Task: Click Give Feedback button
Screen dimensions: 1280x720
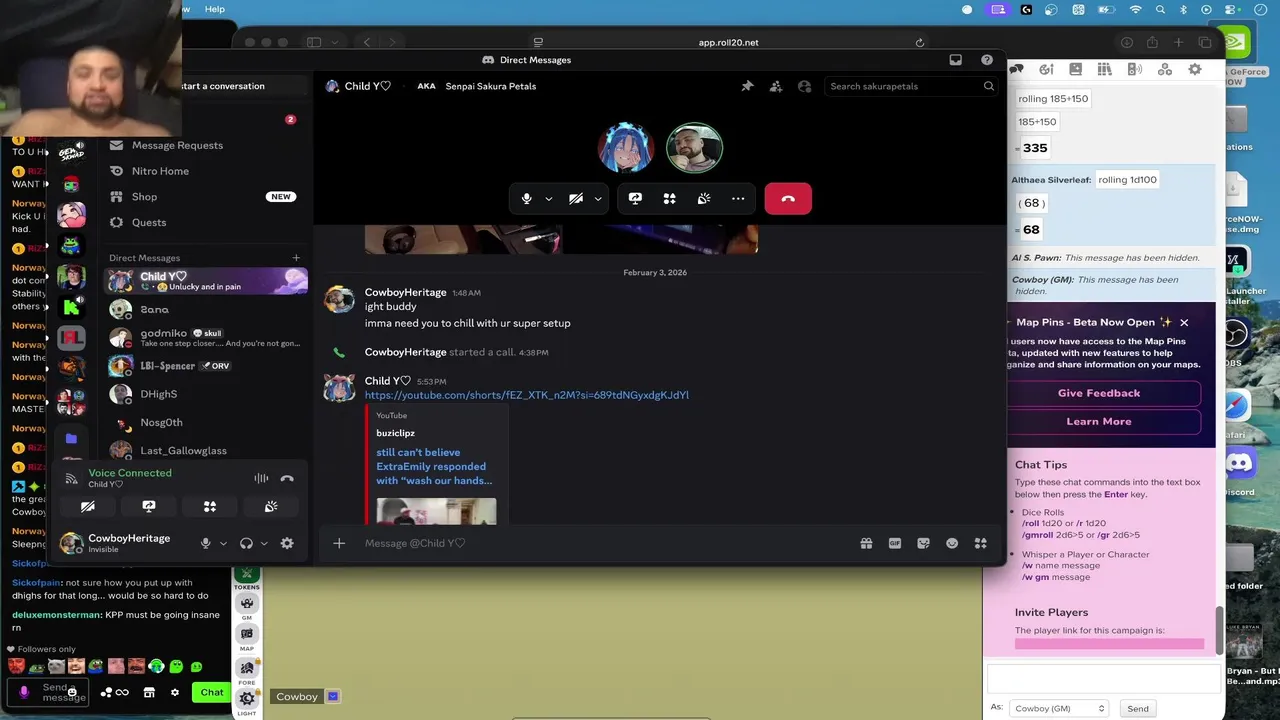Action: pyautogui.click(x=1099, y=393)
